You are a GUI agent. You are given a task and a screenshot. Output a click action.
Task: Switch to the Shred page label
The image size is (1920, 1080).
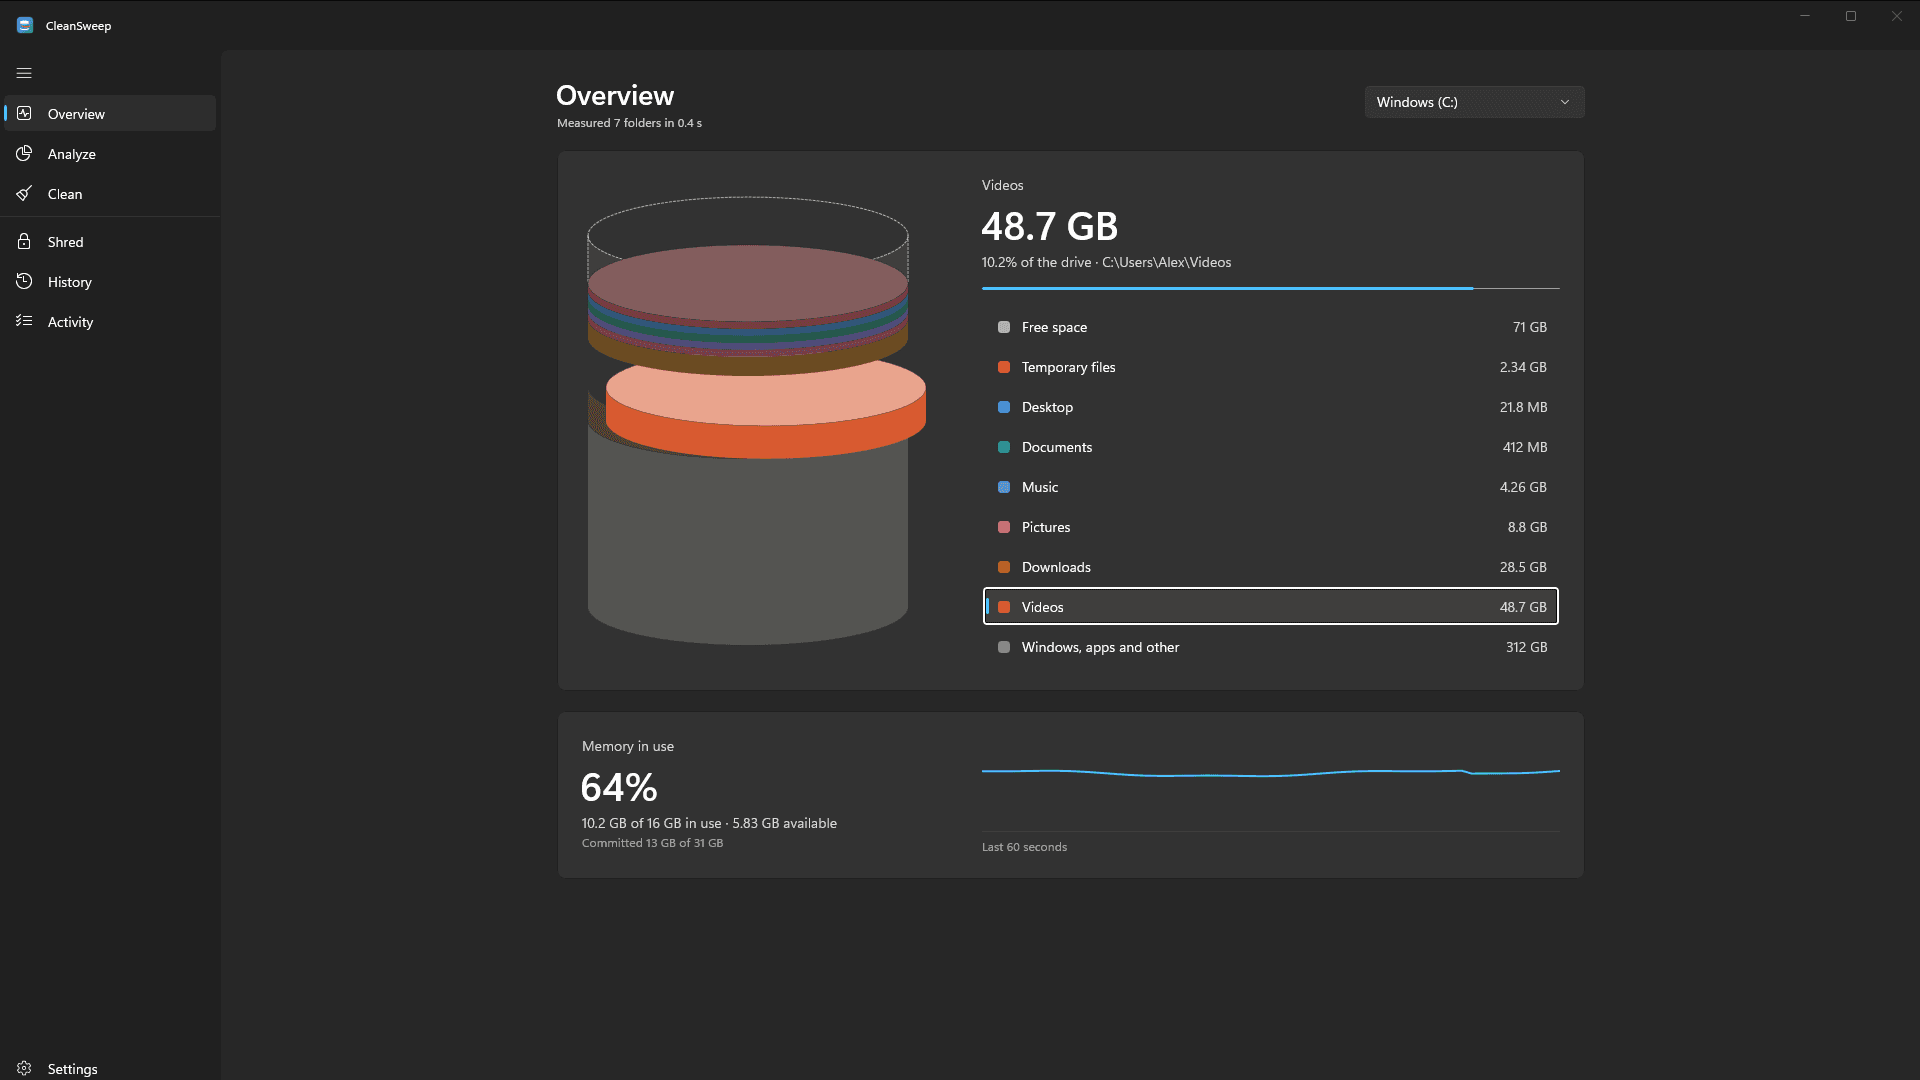coord(65,242)
